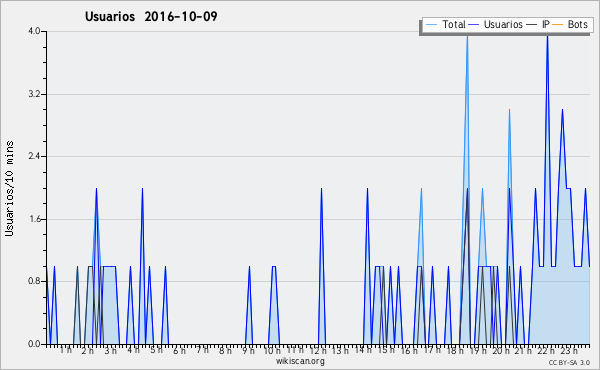The height and width of the screenshot is (370, 600).
Task: Click the '5 h' x-axis label
Action: point(156,350)
